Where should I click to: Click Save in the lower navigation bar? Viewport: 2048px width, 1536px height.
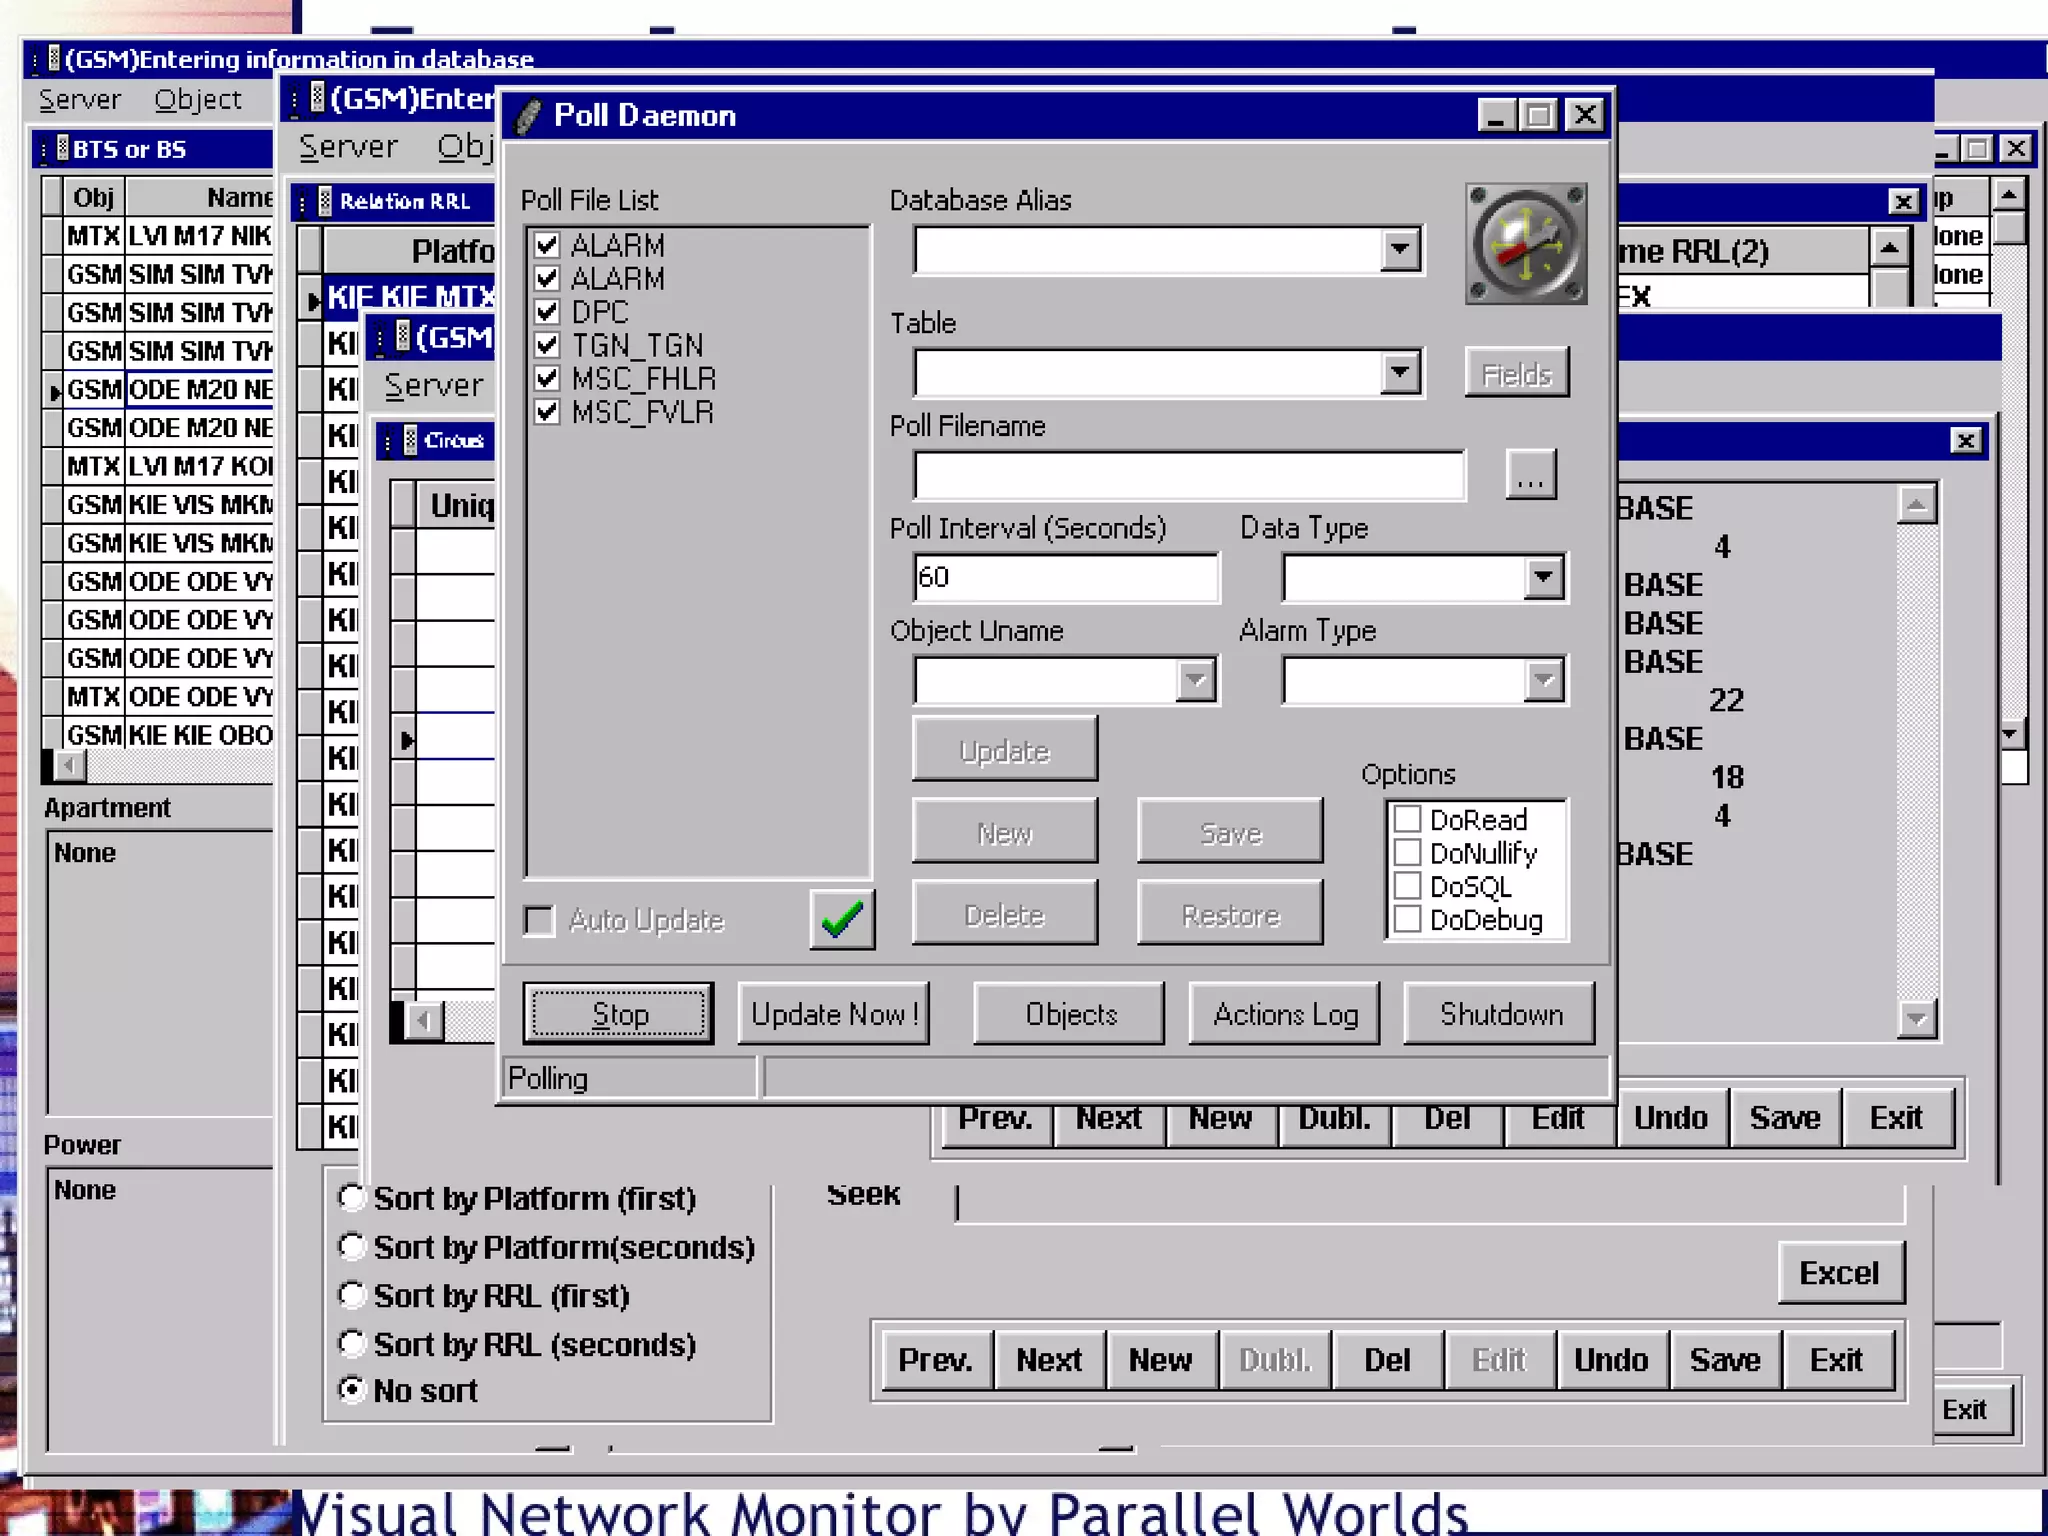click(x=1725, y=1360)
